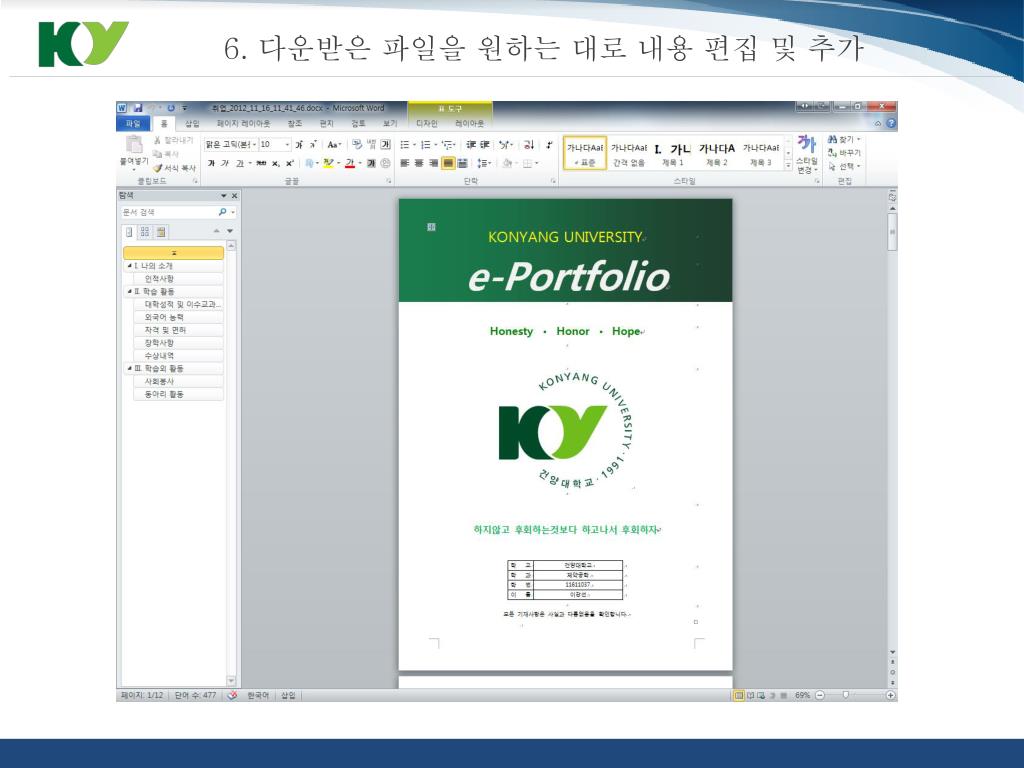Toggle align left paragraph
This screenshot has width=1024, height=768.
click(x=405, y=163)
